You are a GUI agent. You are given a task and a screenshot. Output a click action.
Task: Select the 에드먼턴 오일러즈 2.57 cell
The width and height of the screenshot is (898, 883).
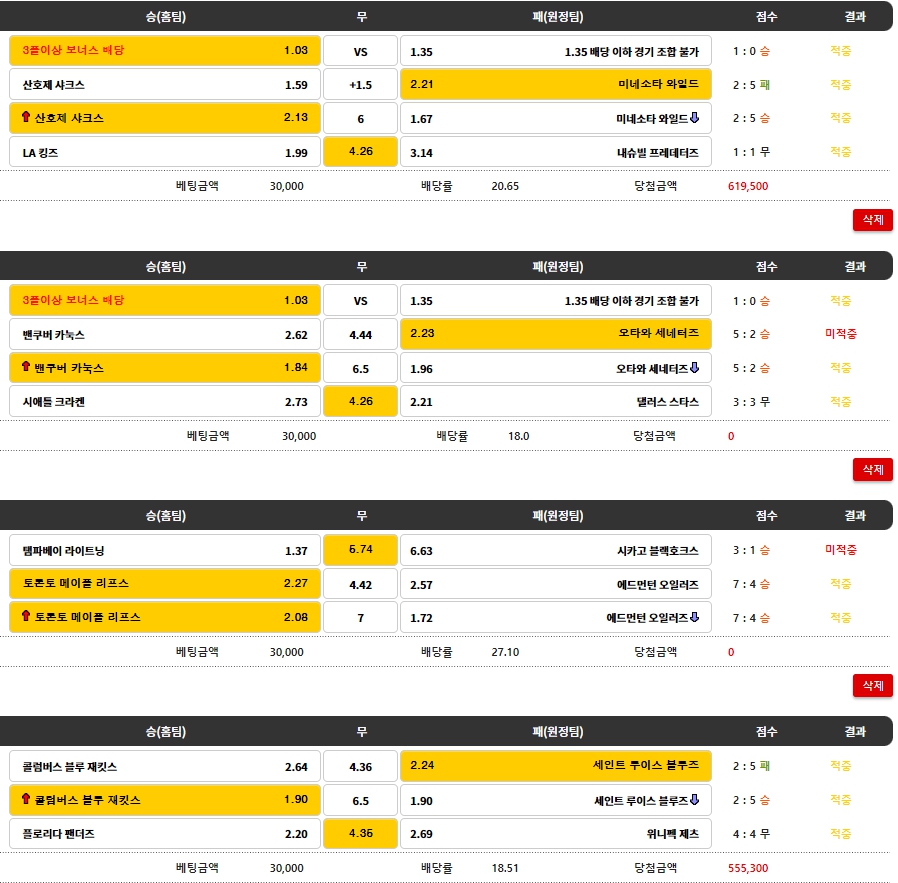[556, 585]
